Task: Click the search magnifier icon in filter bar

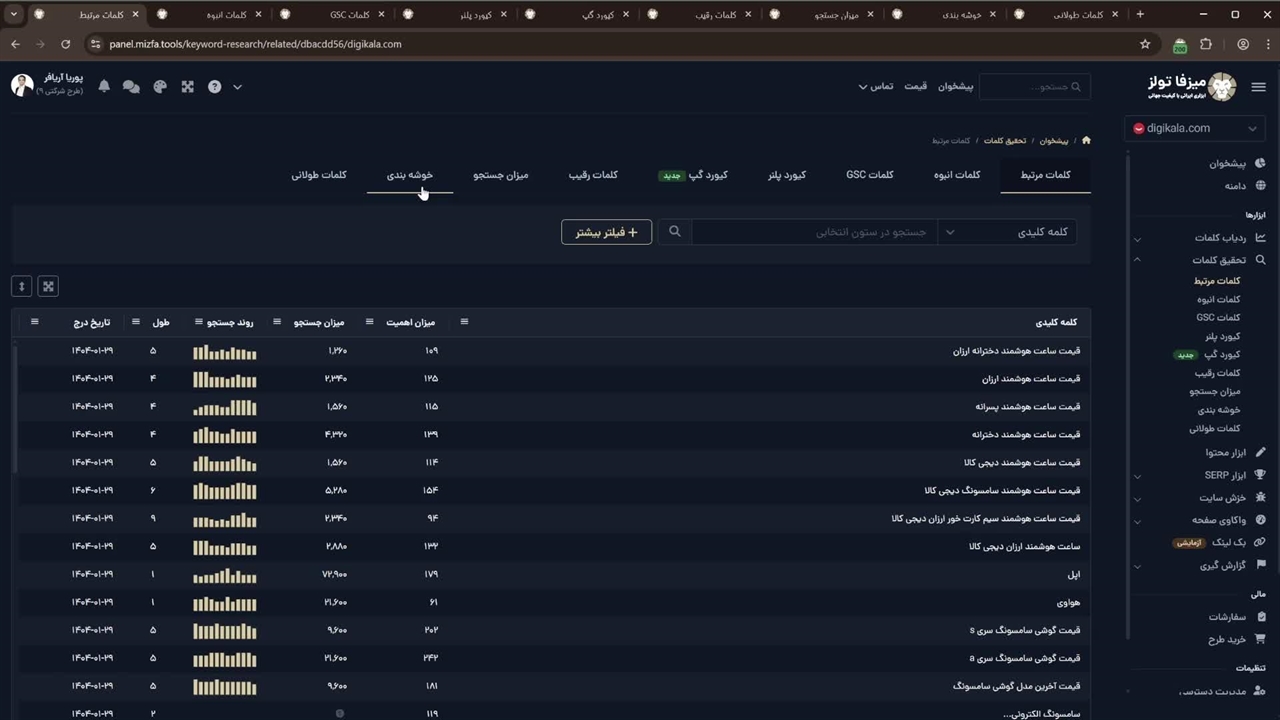Action: (x=675, y=232)
